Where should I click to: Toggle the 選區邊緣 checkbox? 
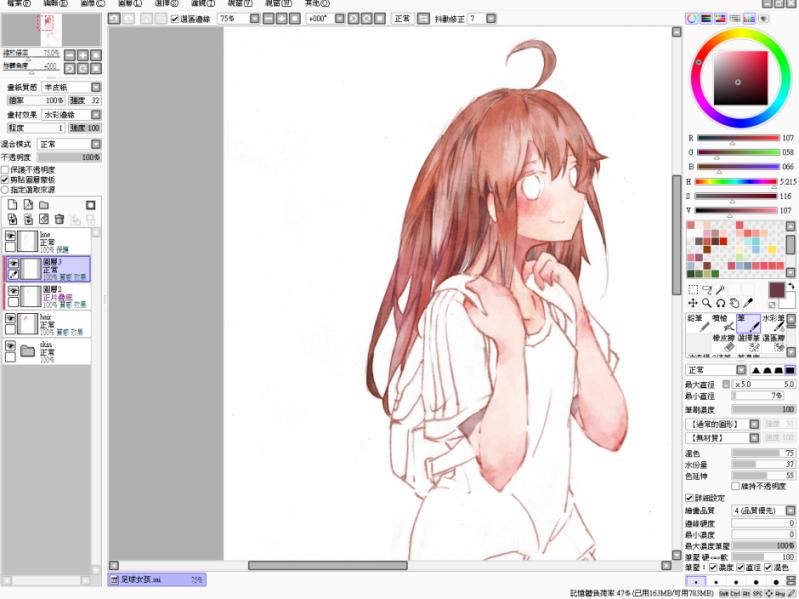[175, 19]
